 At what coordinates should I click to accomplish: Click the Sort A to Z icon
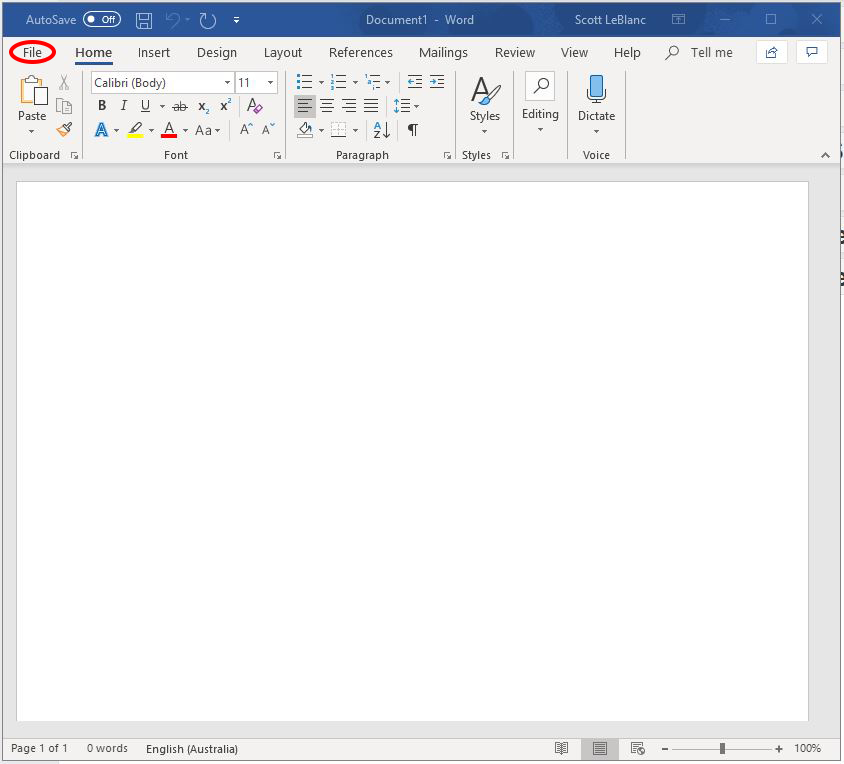pyautogui.click(x=381, y=130)
